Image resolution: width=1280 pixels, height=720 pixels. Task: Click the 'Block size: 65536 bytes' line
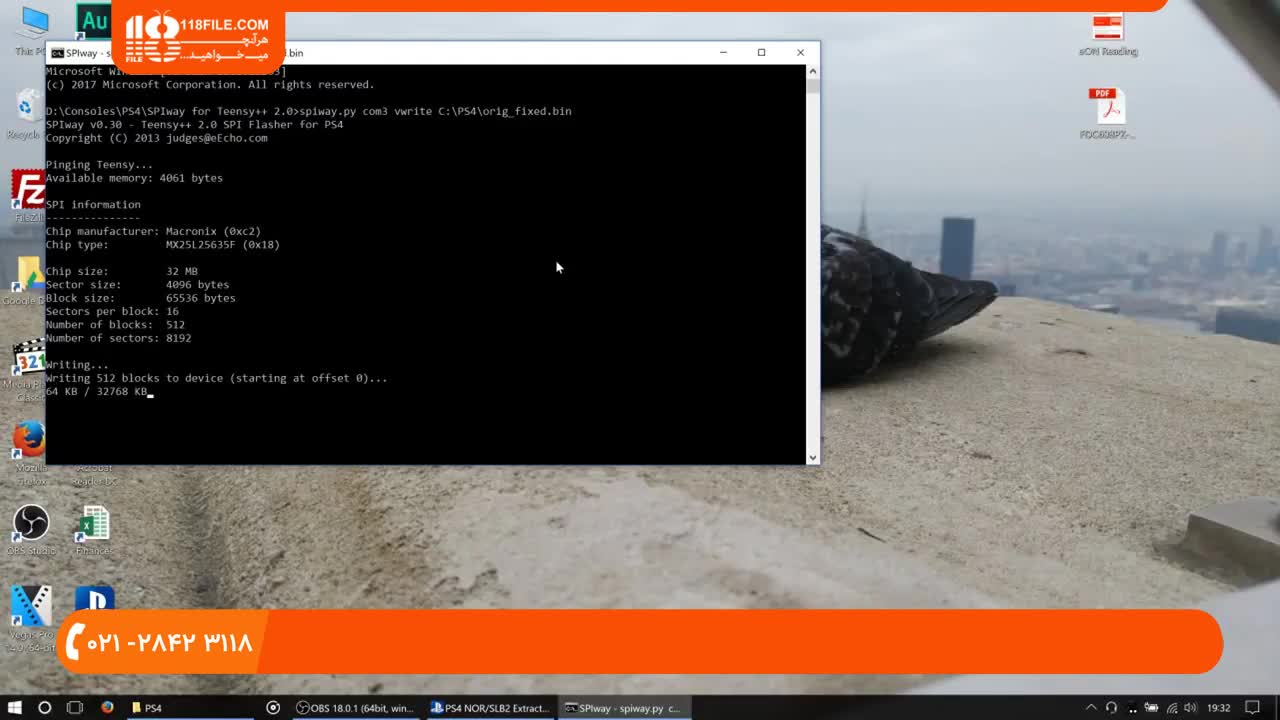(x=141, y=298)
